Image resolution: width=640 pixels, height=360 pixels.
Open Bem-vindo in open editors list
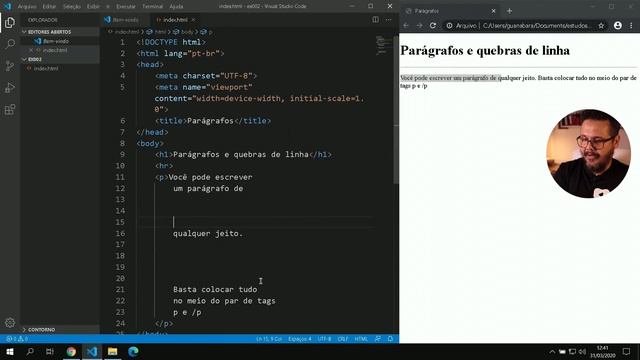pyautogui.click(x=56, y=41)
